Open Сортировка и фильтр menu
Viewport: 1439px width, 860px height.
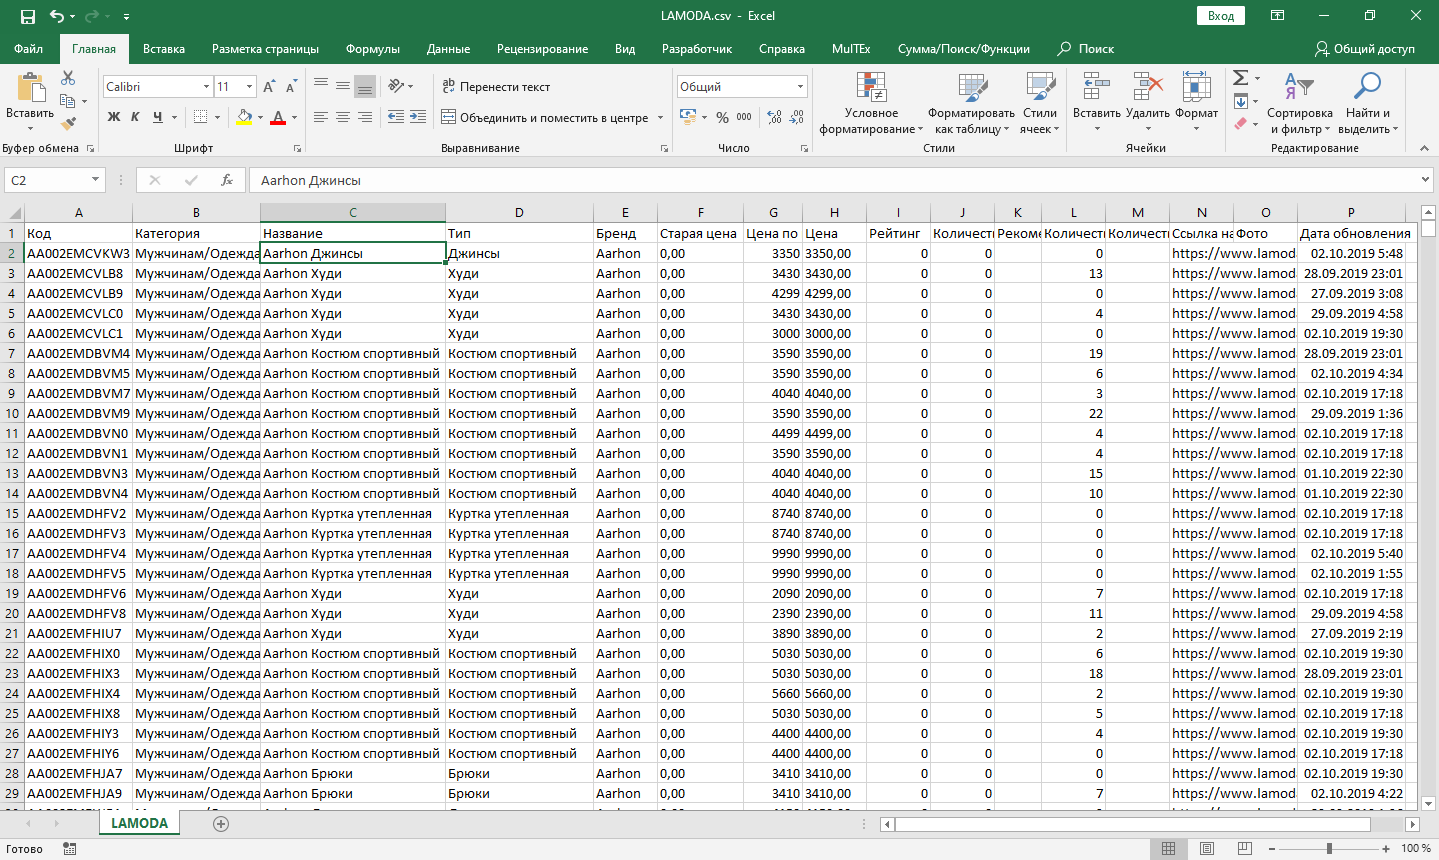tap(1299, 103)
